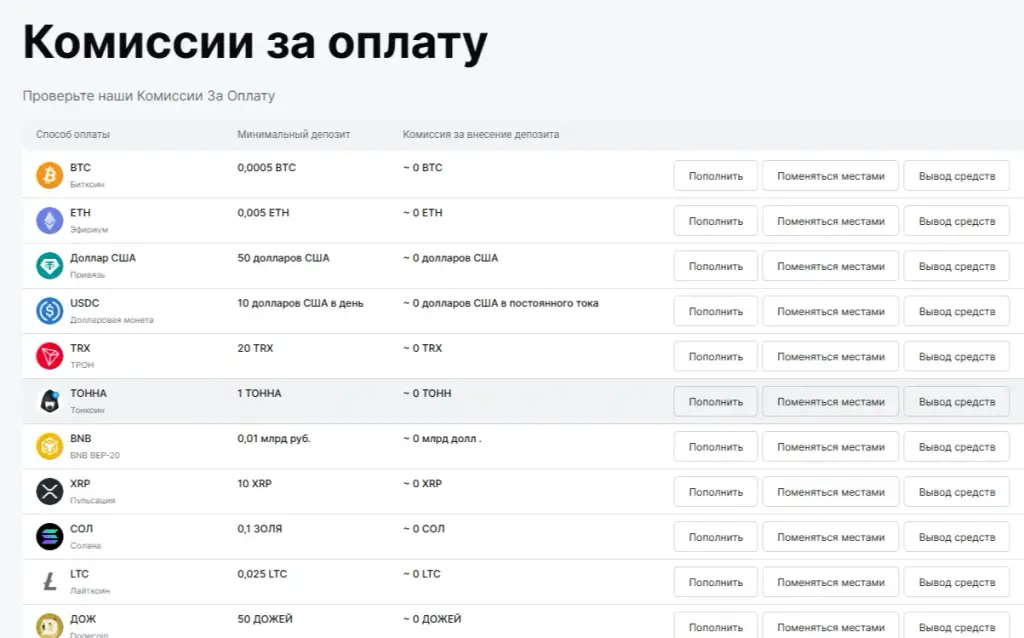Screen dimensions: 1024x638
Task: Click Пополнить in the СОЛ row
Action: pyautogui.click(x=716, y=537)
